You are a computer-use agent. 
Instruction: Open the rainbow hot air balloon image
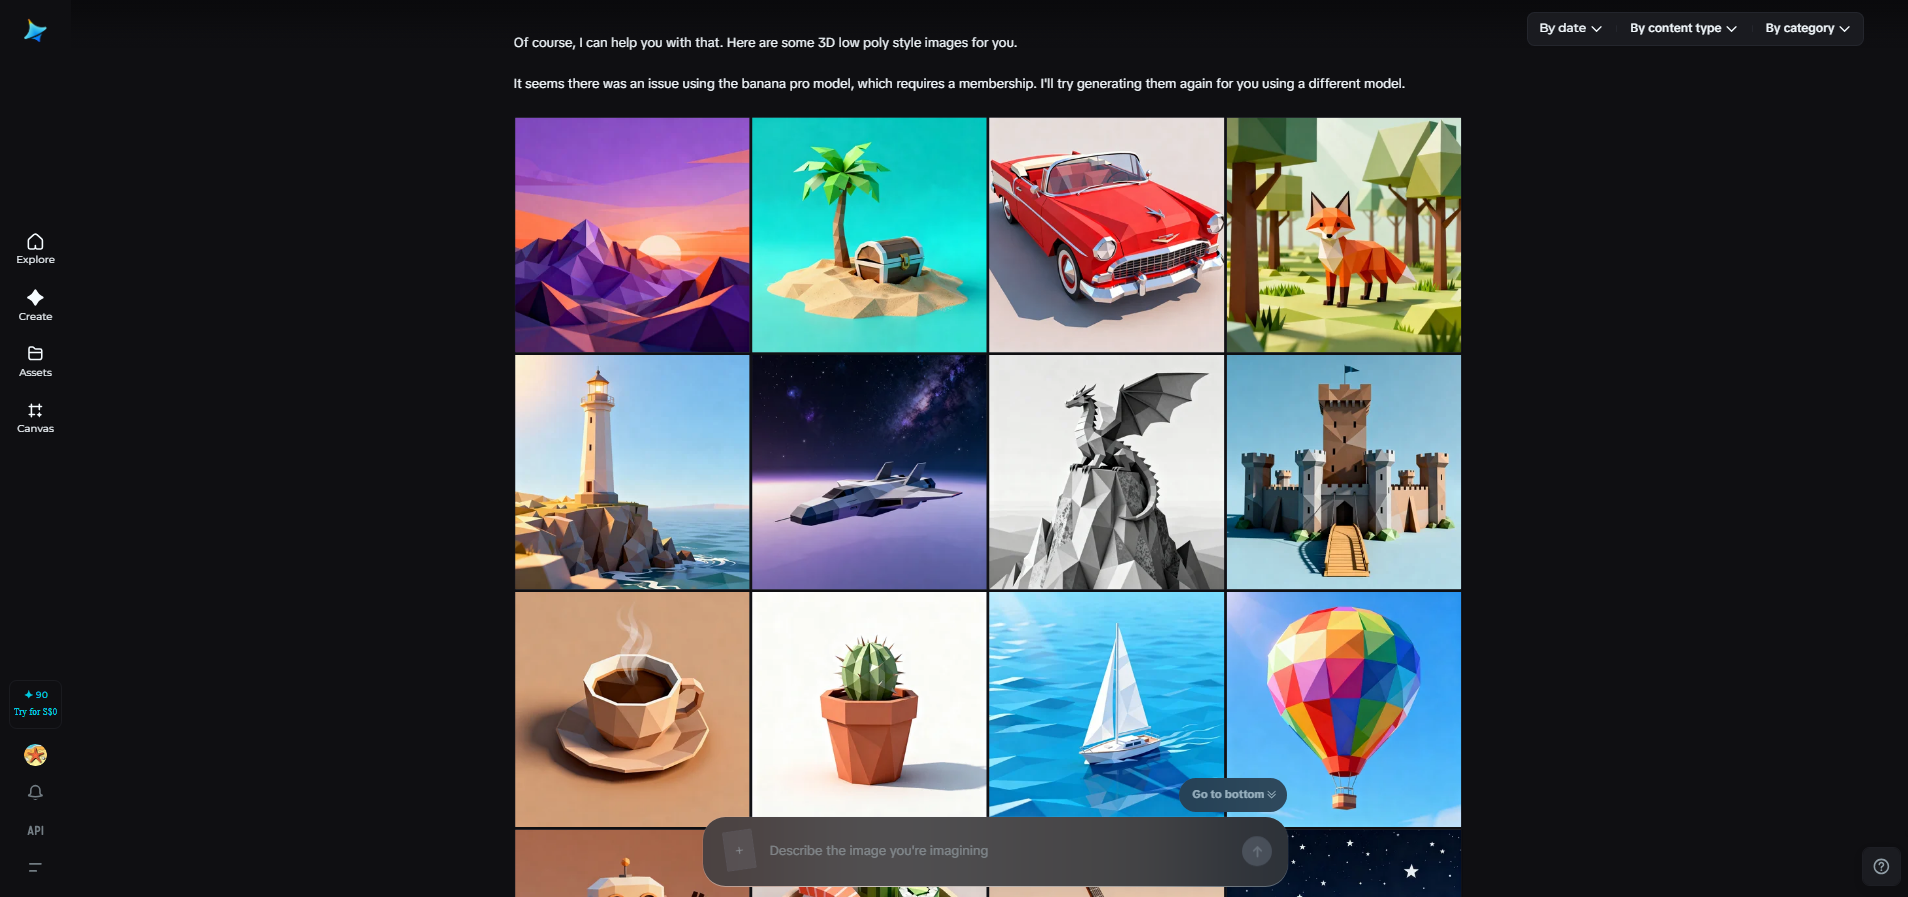[x=1344, y=709]
